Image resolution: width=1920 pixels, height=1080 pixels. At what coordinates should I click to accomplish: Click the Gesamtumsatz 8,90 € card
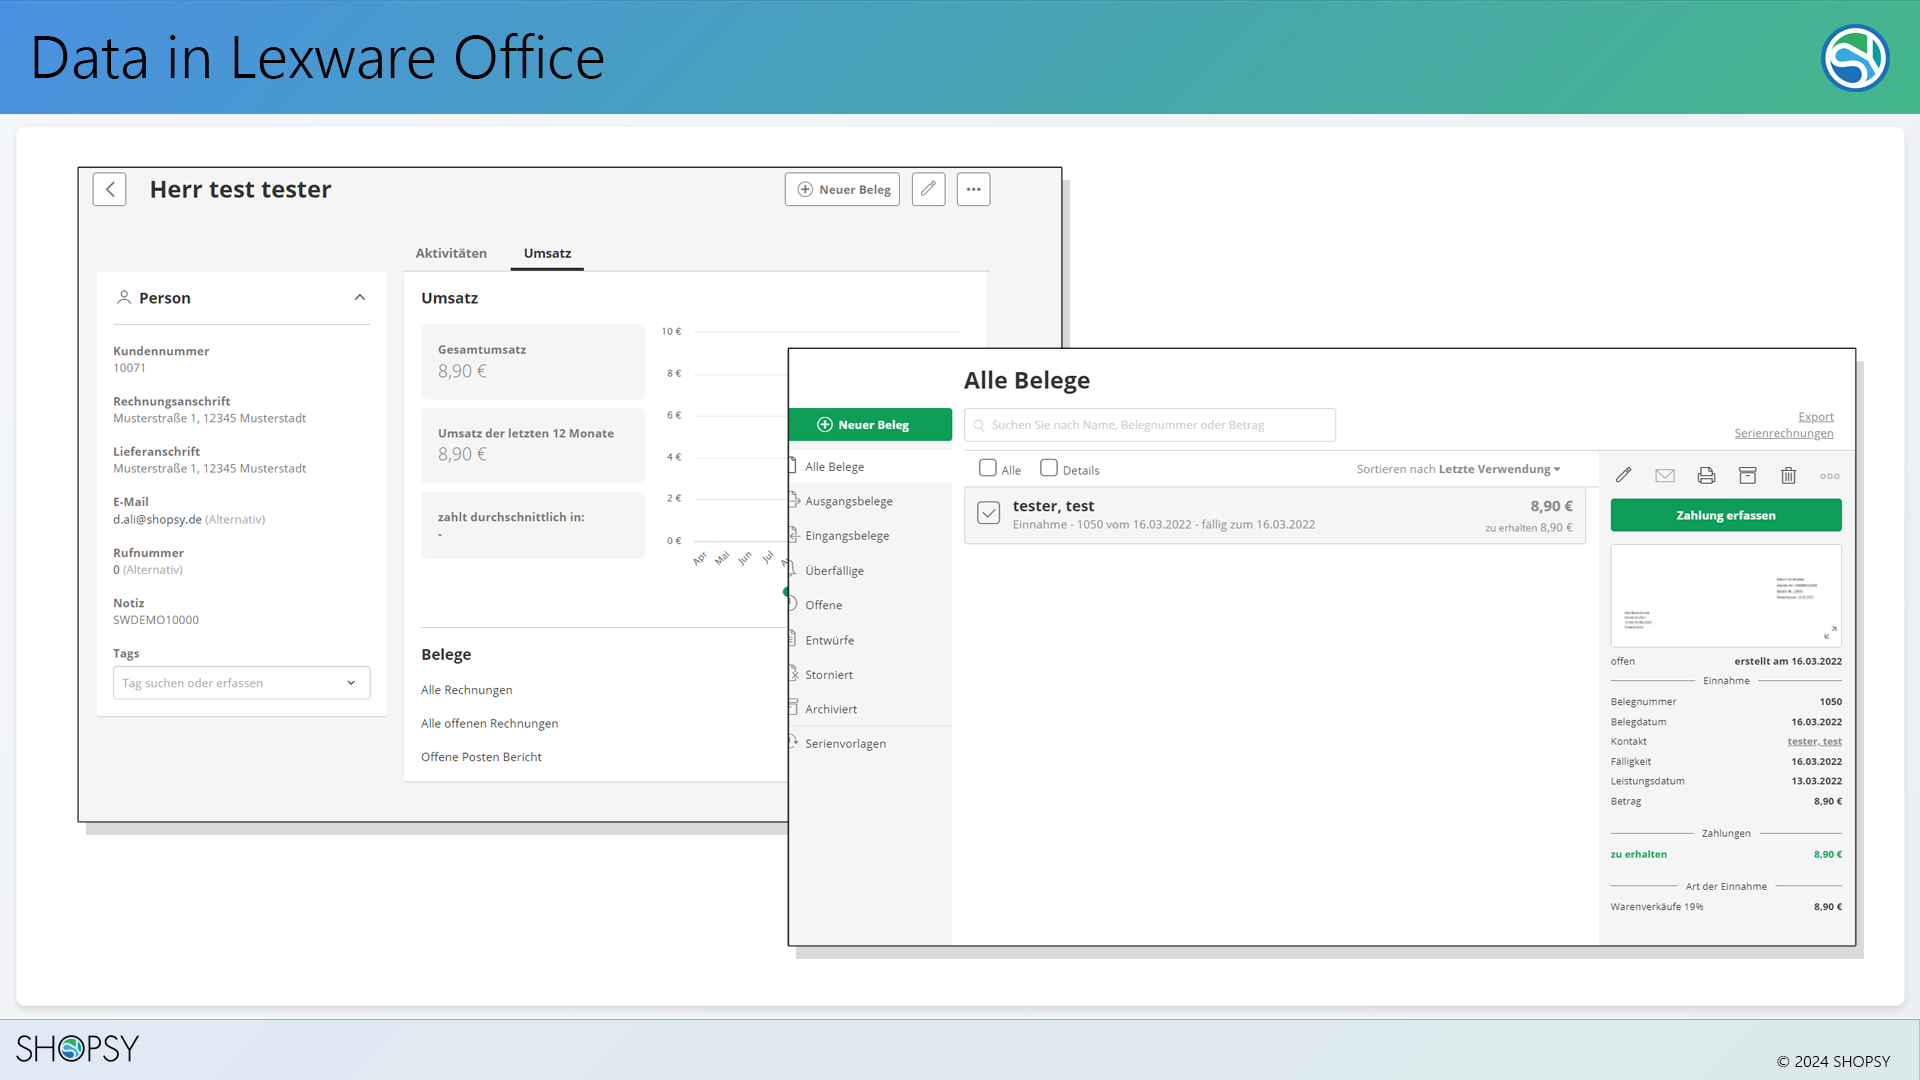[x=532, y=361]
